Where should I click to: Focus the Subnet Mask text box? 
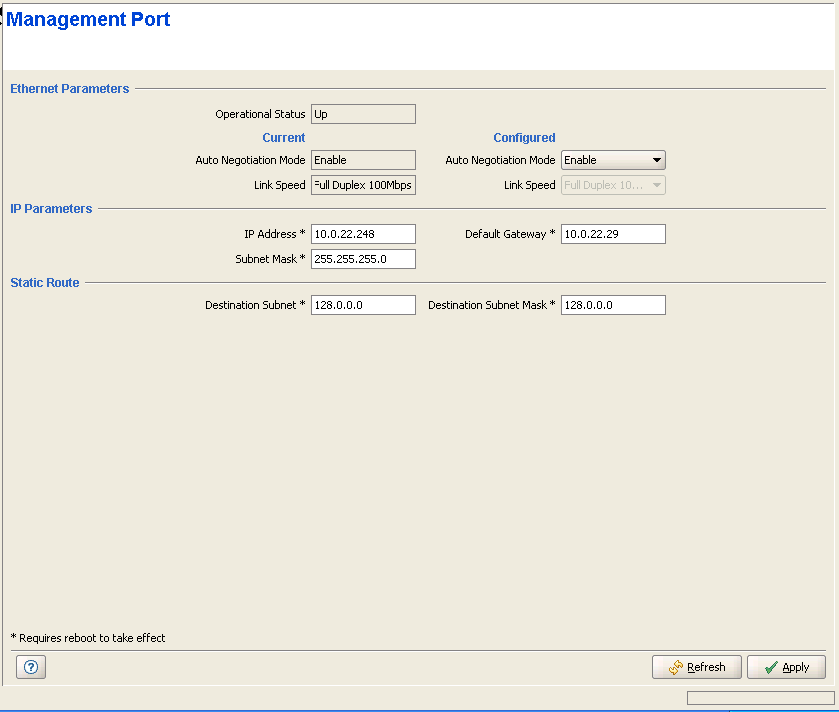coord(363,259)
